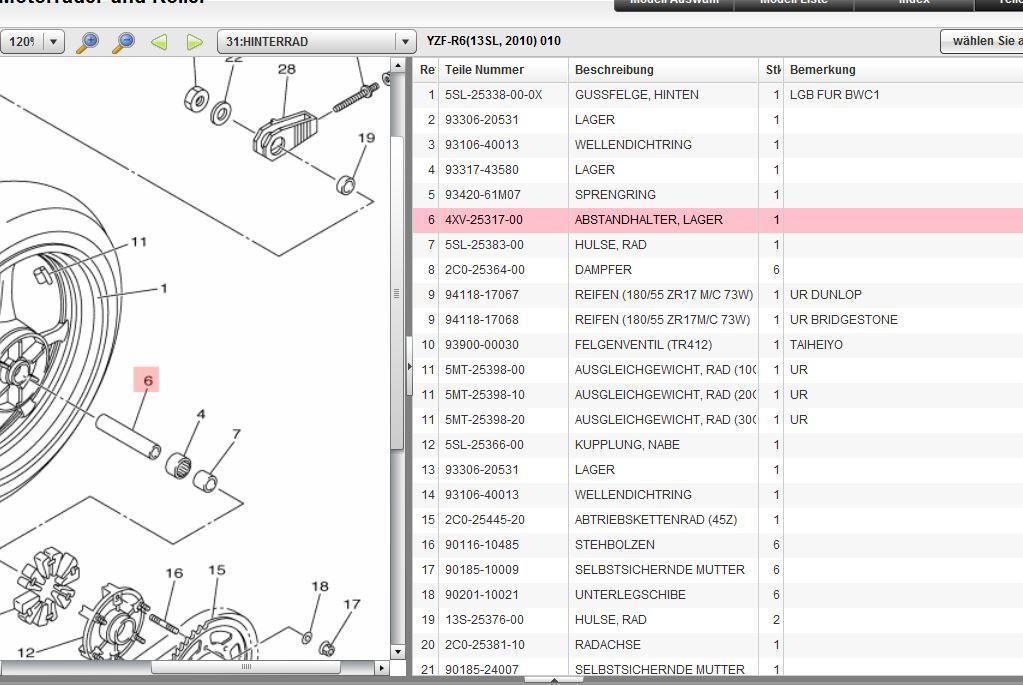Screen dimensions: 1023x685
Task: Select part number 5SL-25383-00
Action: tap(484, 245)
